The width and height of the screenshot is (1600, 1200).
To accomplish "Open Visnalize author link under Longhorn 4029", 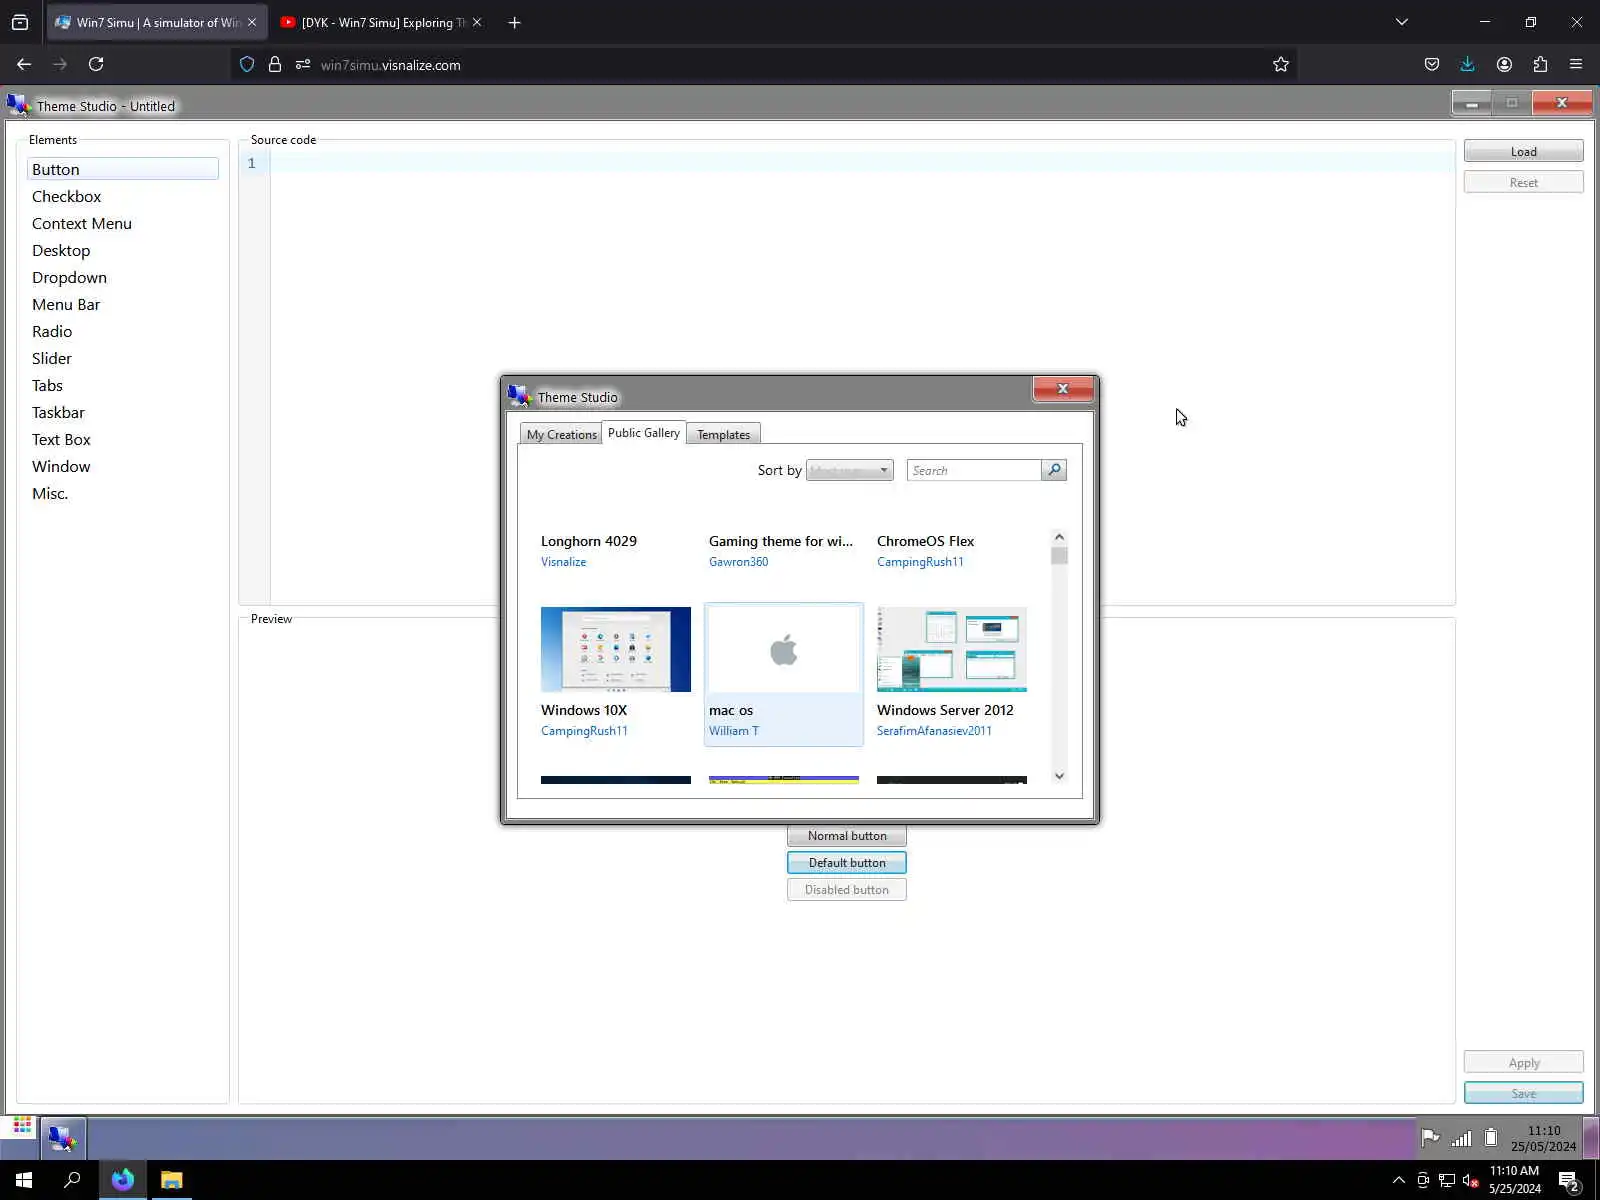I will [x=564, y=562].
